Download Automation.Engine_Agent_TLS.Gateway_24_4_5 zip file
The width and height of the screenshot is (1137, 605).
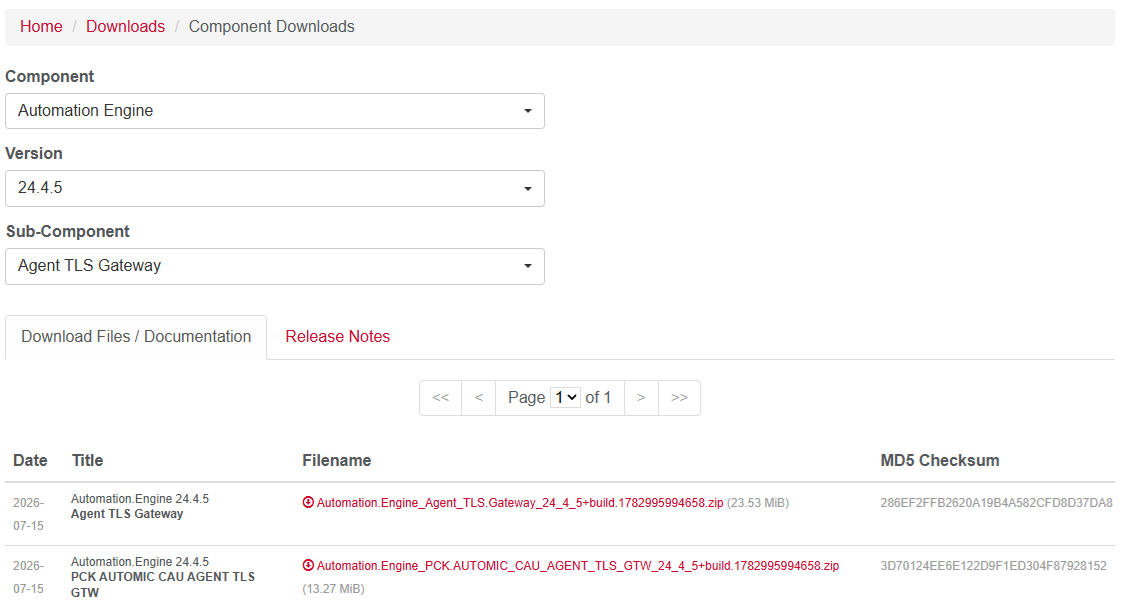pos(520,503)
